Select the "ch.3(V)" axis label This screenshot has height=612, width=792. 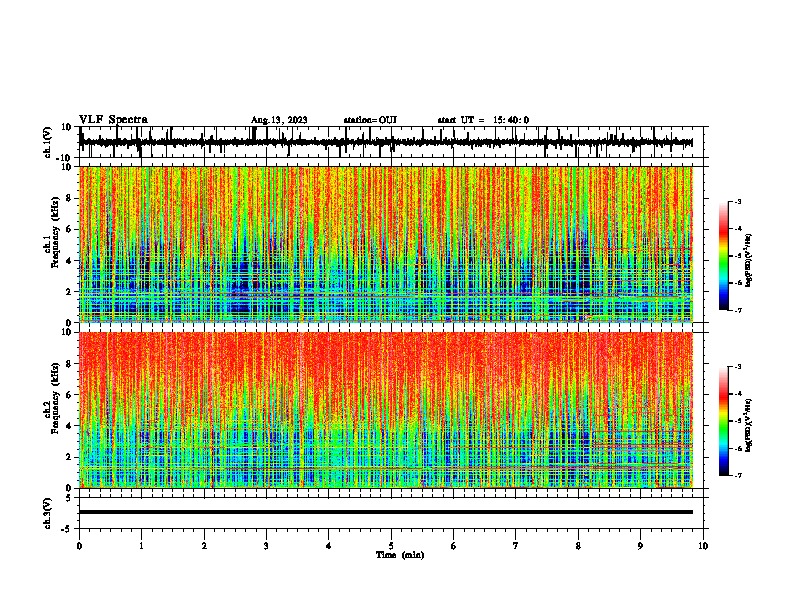(x=48, y=513)
